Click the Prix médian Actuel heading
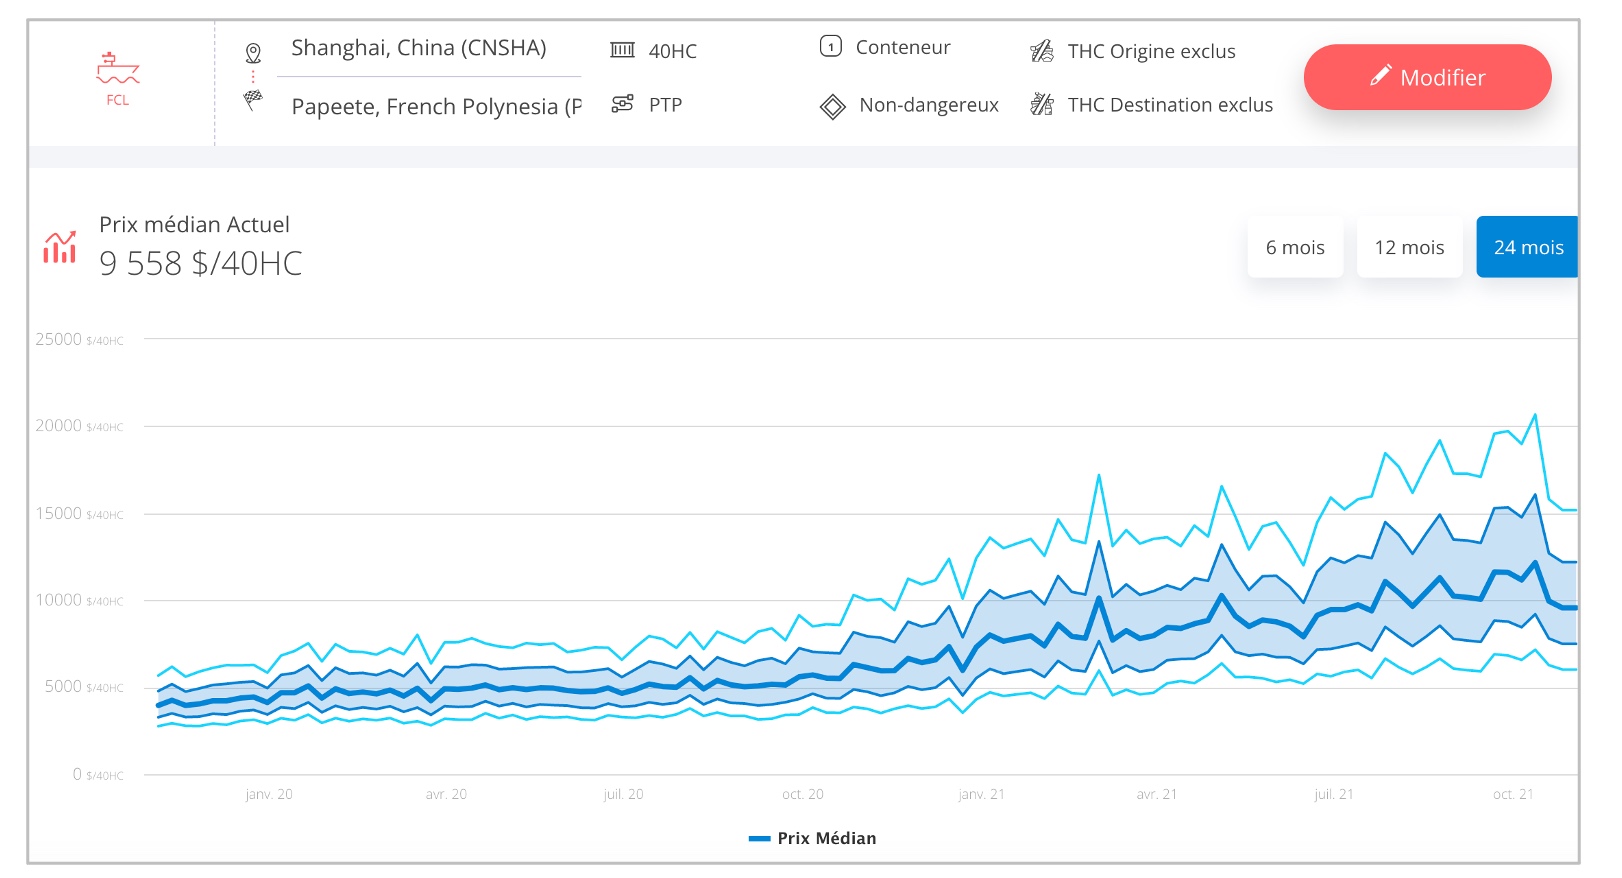The image size is (1622, 878). click(194, 225)
